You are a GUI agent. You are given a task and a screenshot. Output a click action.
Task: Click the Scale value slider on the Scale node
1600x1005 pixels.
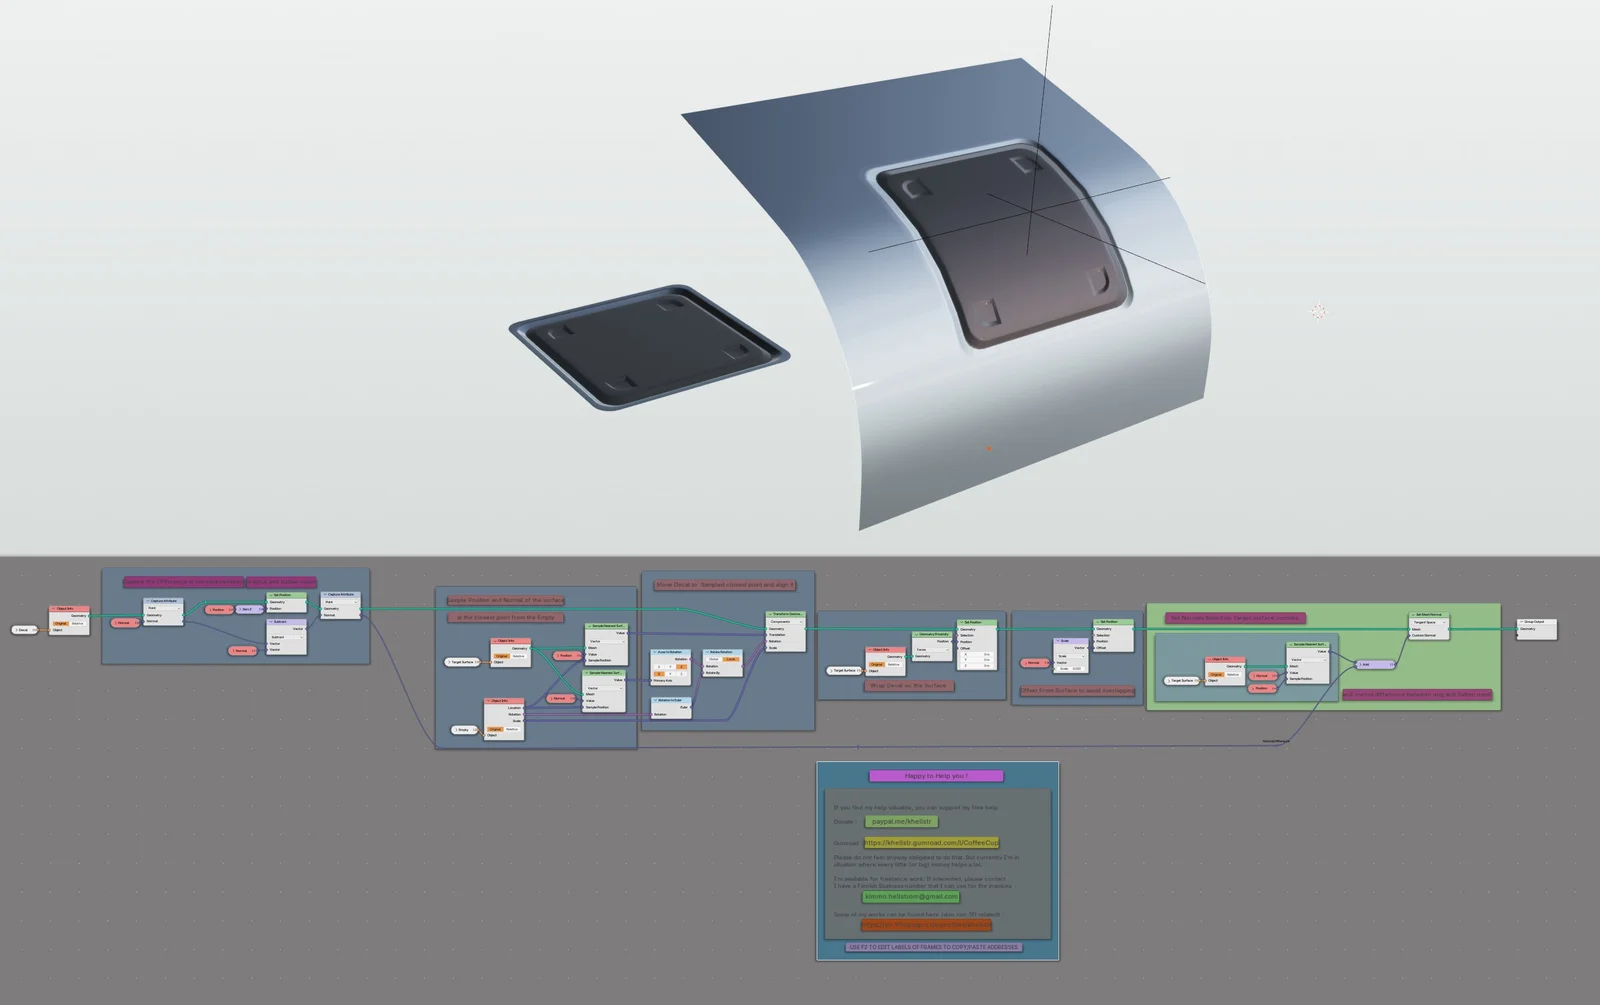tap(1069, 668)
